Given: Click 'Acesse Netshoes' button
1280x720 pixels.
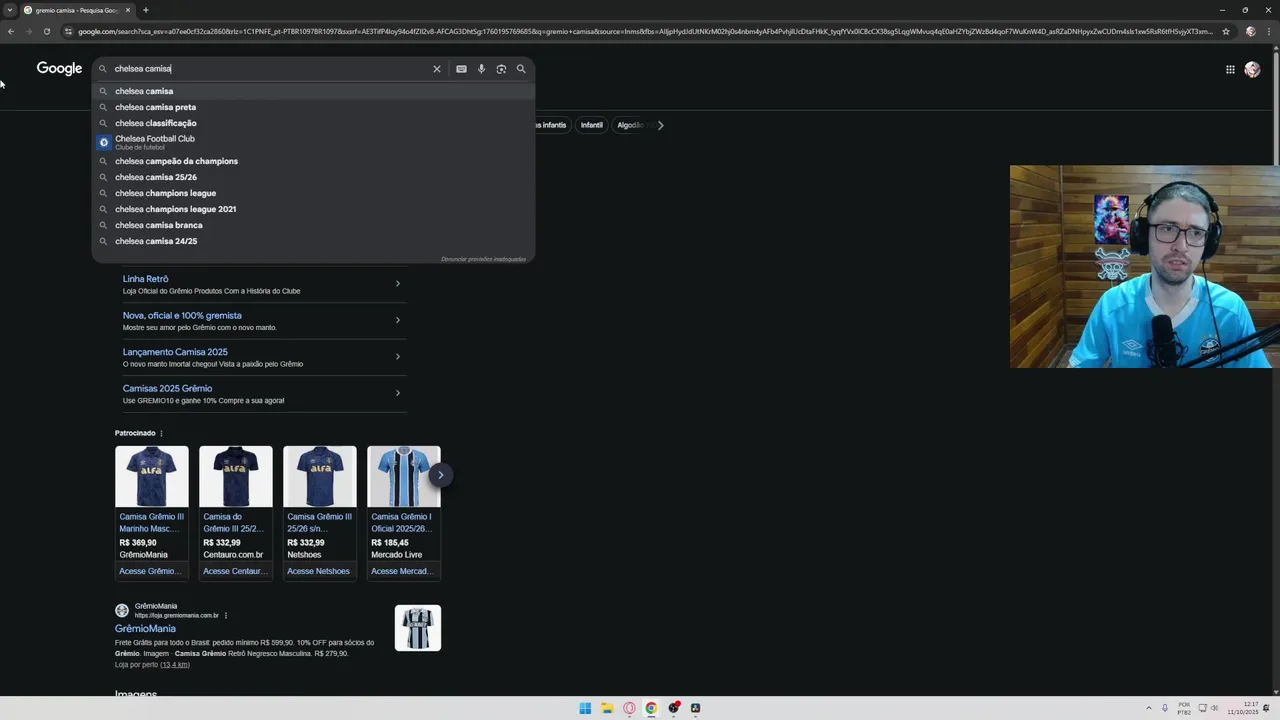Looking at the screenshot, I should (x=318, y=571).
